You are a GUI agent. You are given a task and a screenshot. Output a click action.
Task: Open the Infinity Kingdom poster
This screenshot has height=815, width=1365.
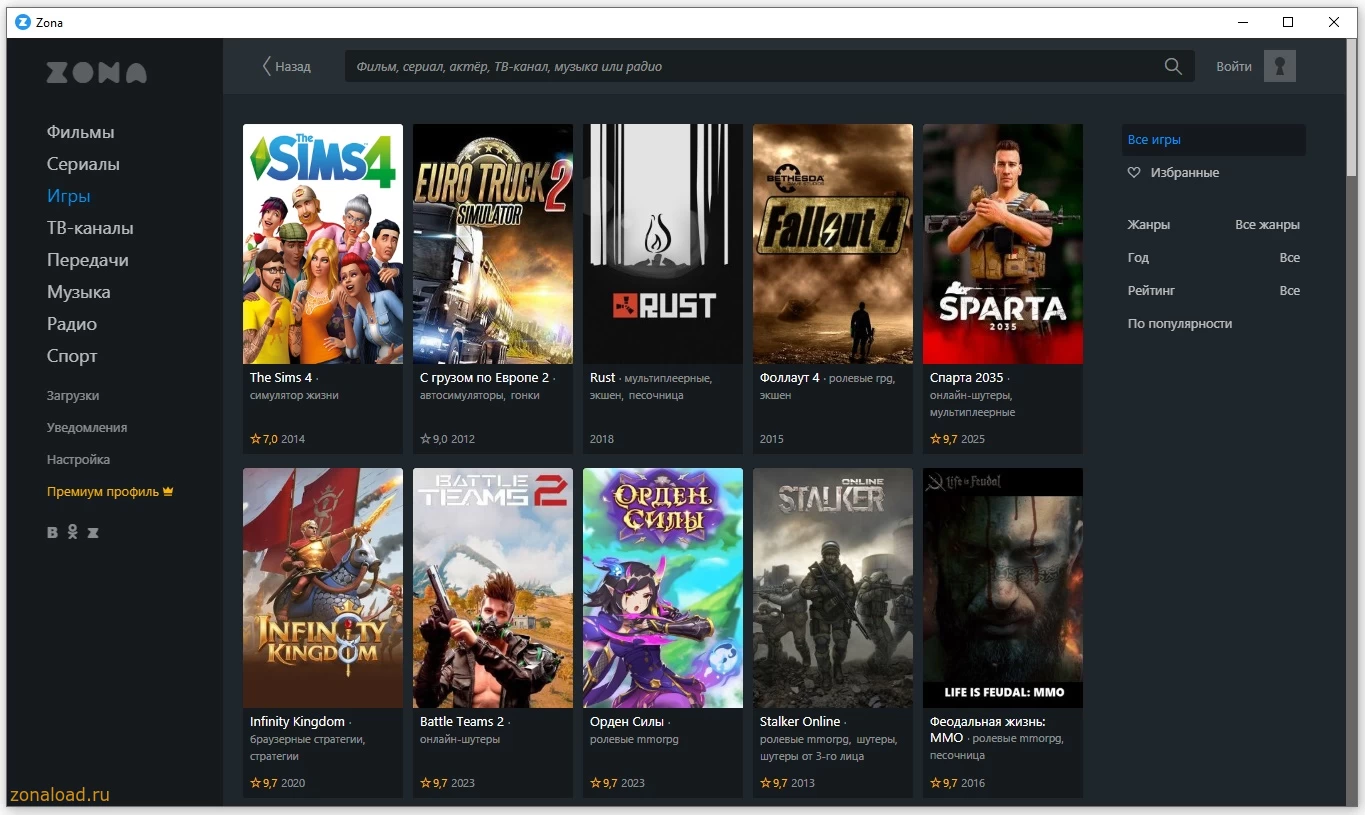coord(323,588)
